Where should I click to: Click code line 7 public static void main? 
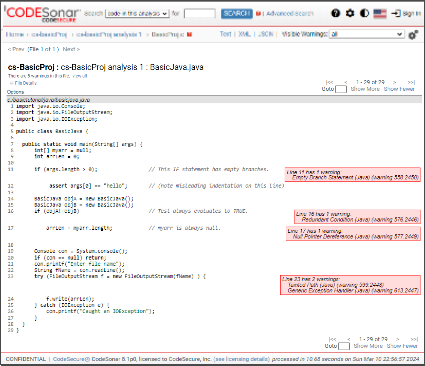tap(82, 144)
